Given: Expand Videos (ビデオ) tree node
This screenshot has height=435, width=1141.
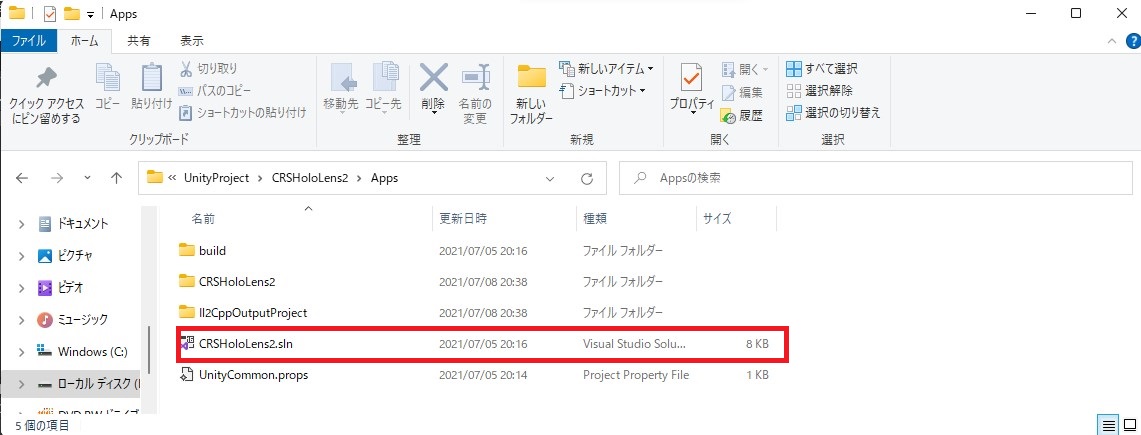Looking at the screenshot, I should click(x=21, y=288).
